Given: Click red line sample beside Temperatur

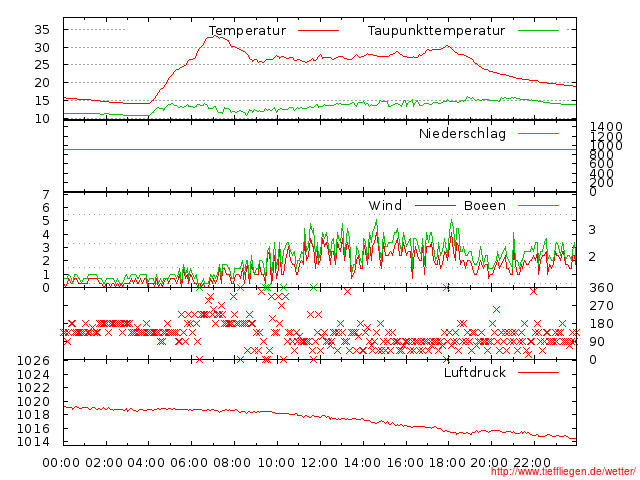Looking at the screenshot, I should point(318,31).
